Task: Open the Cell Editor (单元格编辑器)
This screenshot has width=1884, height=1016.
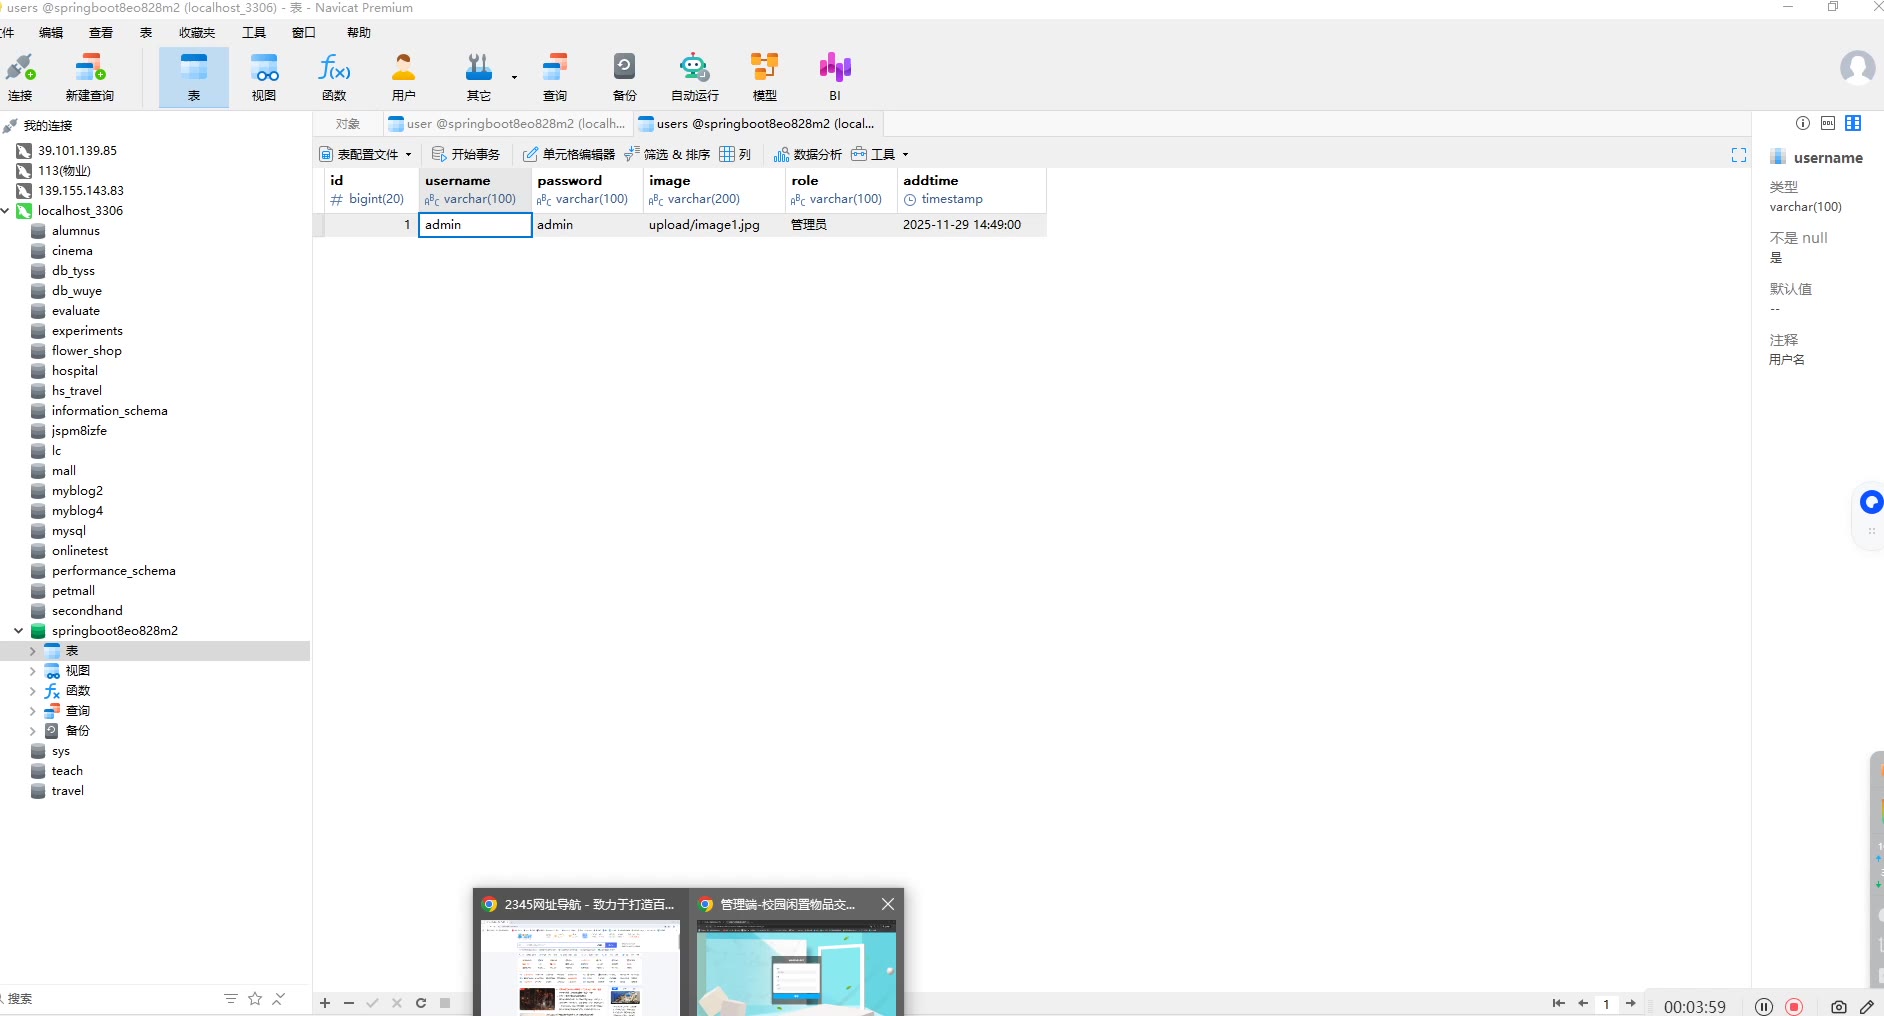Action: pyautogui.click(x=569, y=154)
